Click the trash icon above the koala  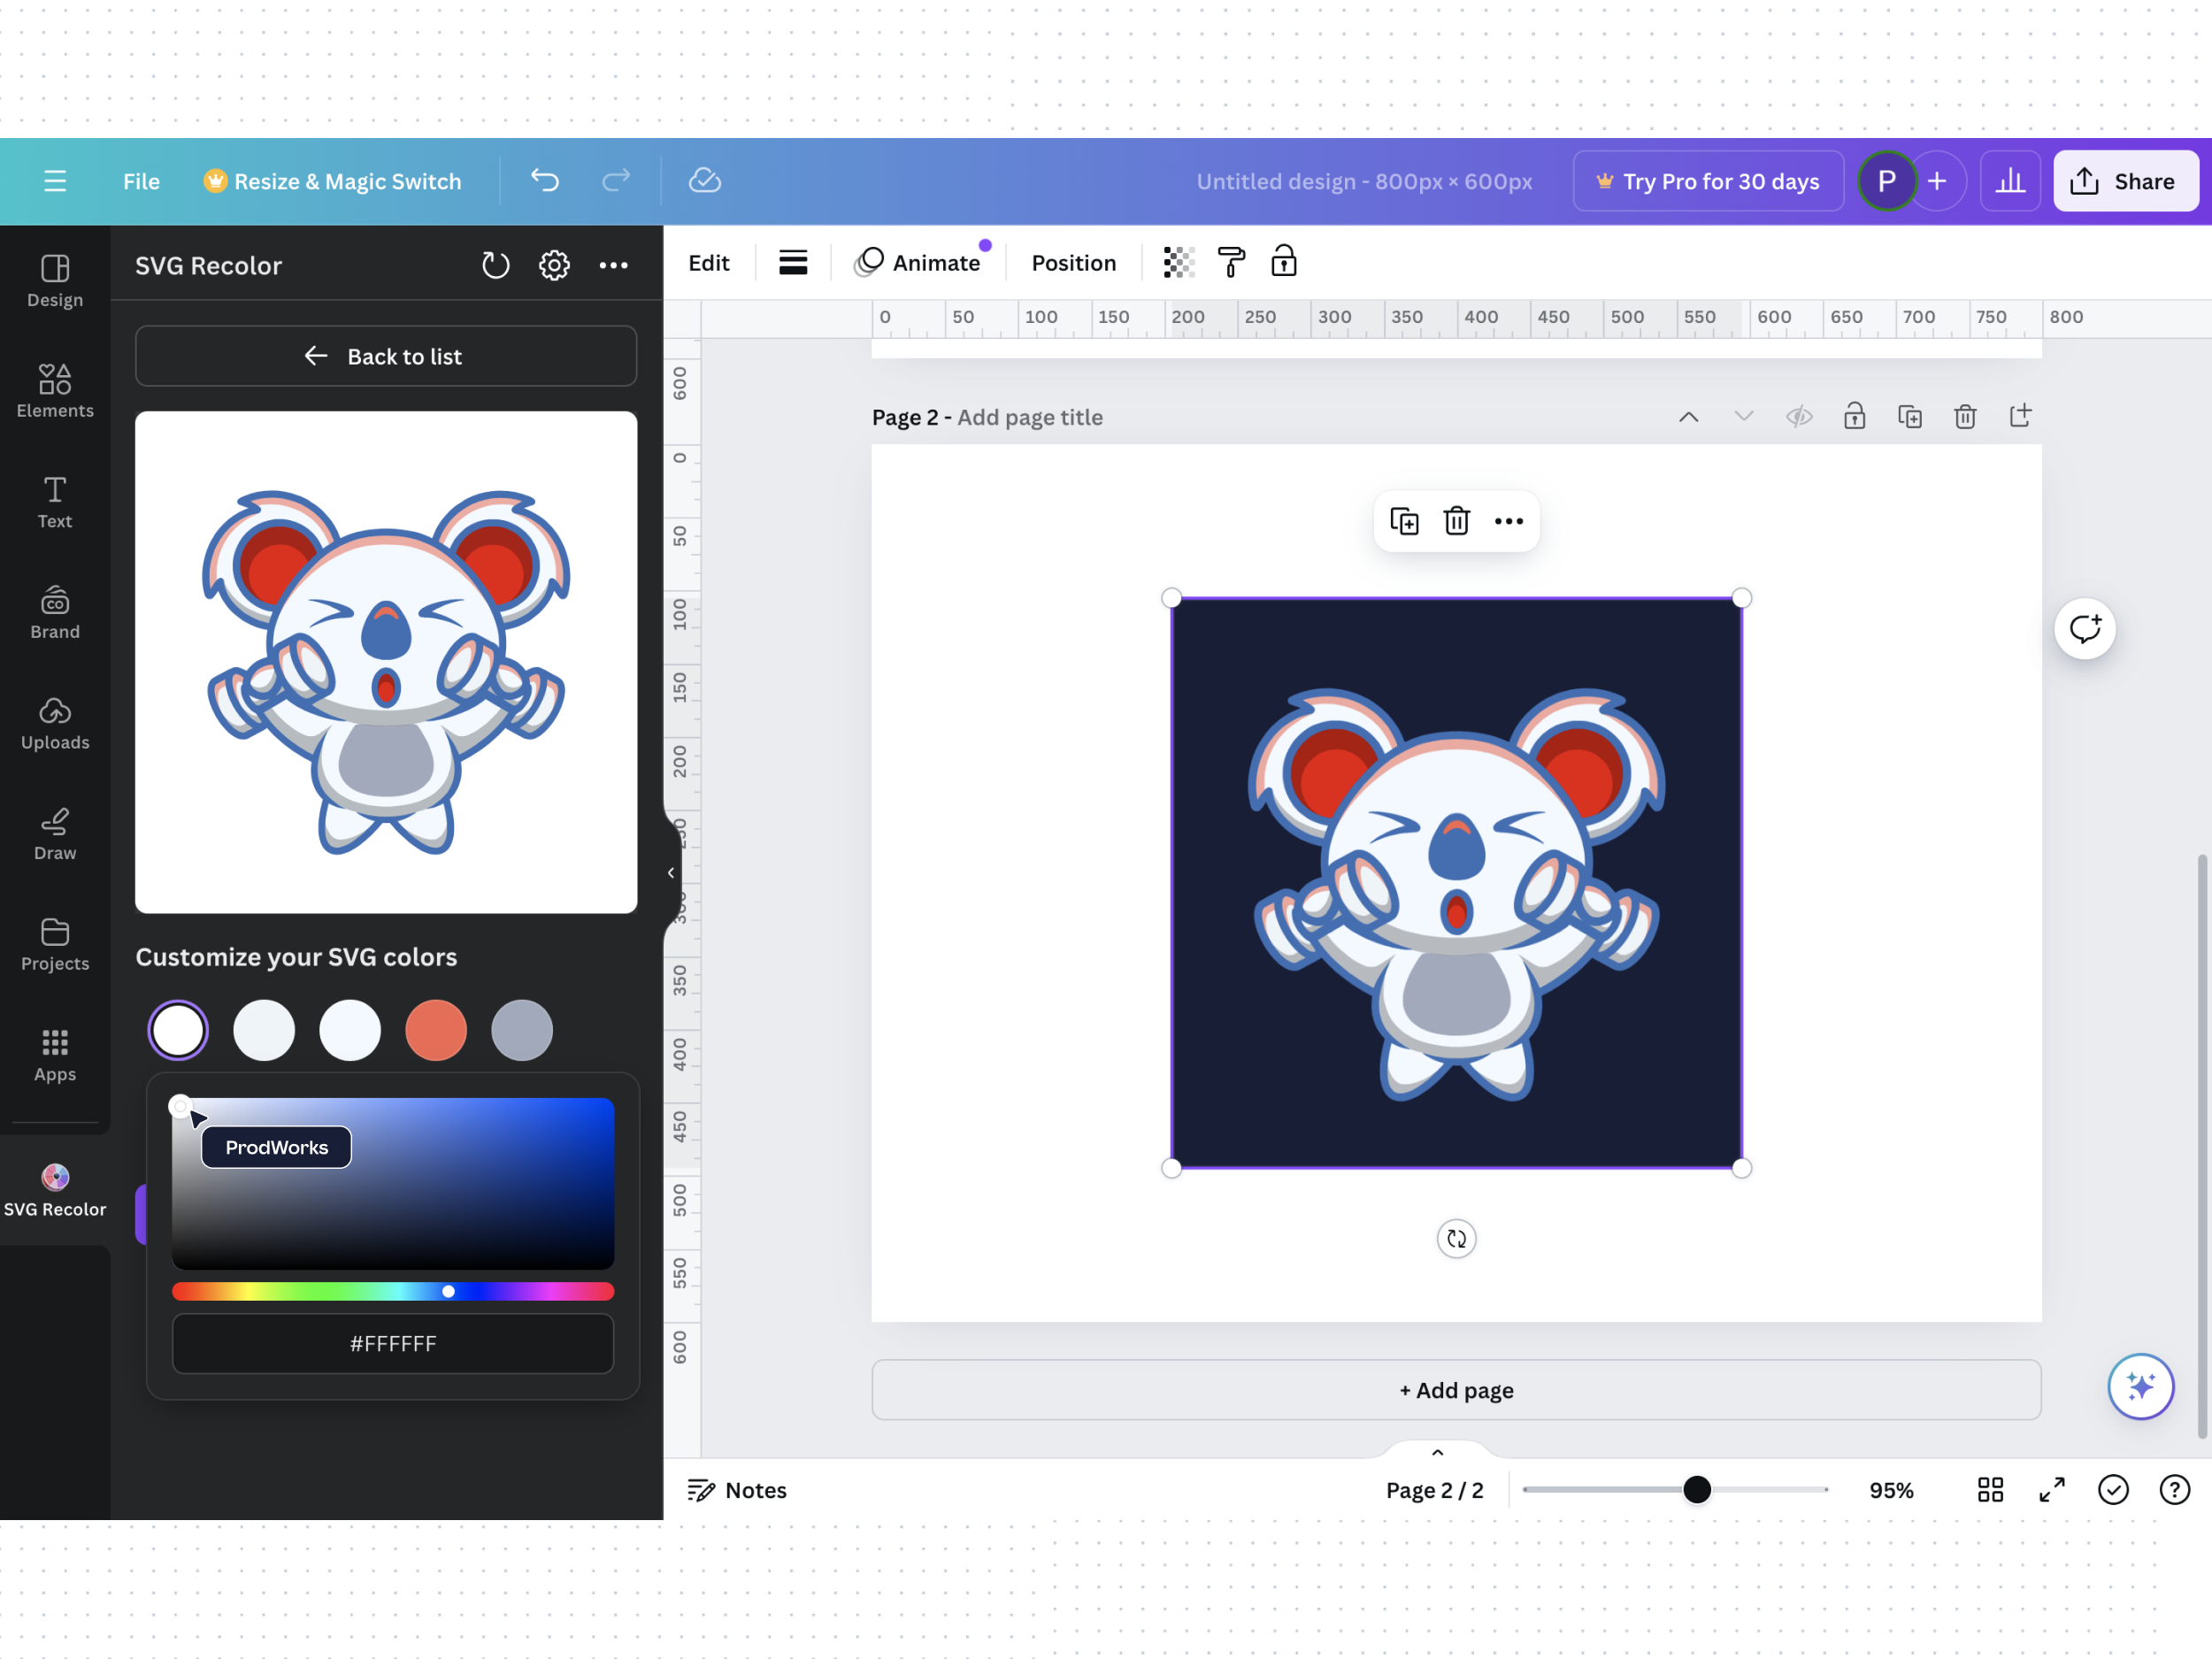[x=1456, y=521]
